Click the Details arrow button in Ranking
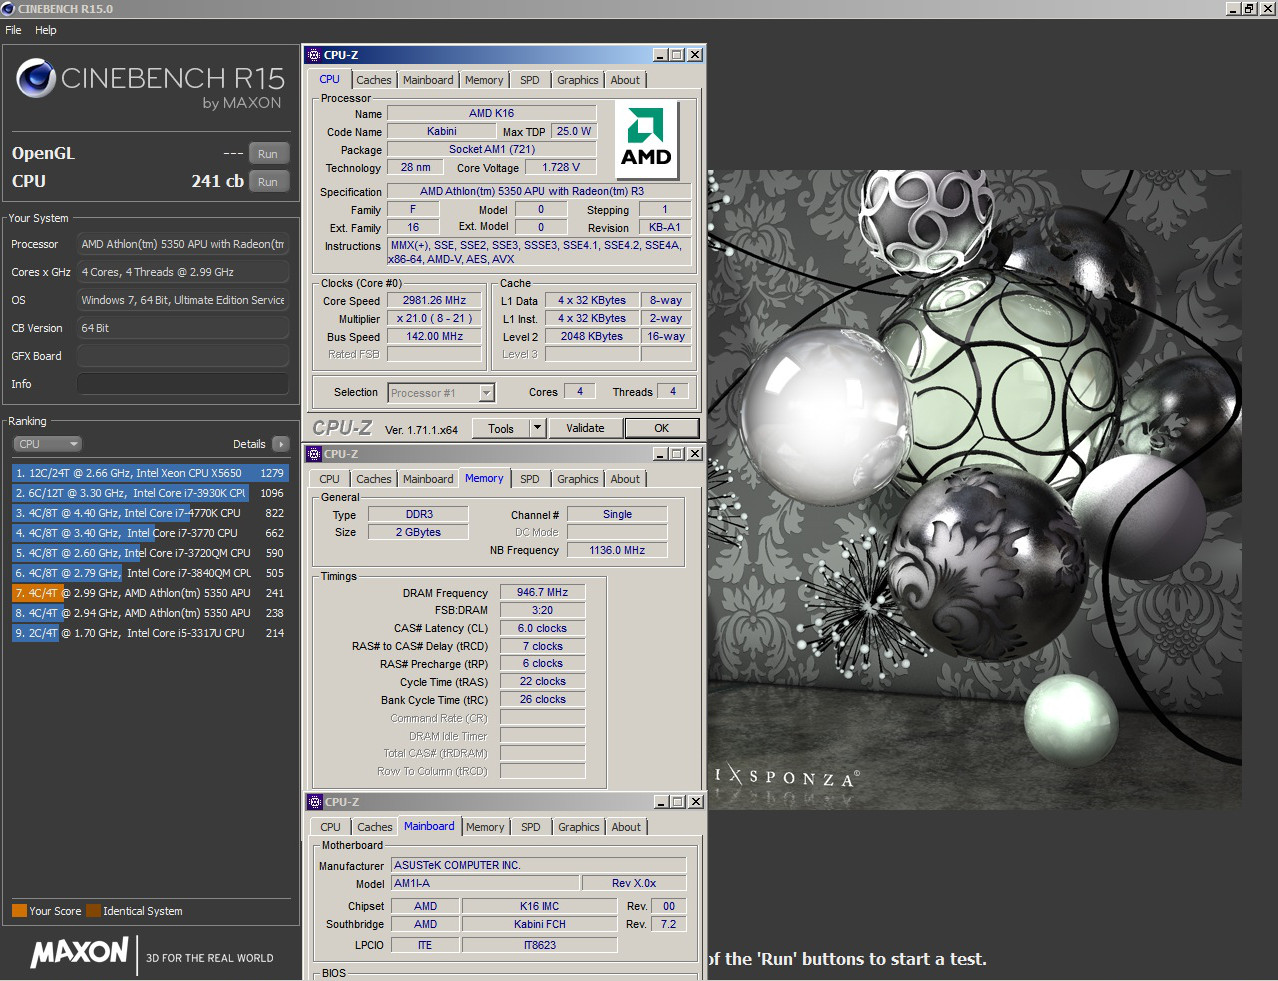Viewport: 1278px width, 981px height. point(280,444)
